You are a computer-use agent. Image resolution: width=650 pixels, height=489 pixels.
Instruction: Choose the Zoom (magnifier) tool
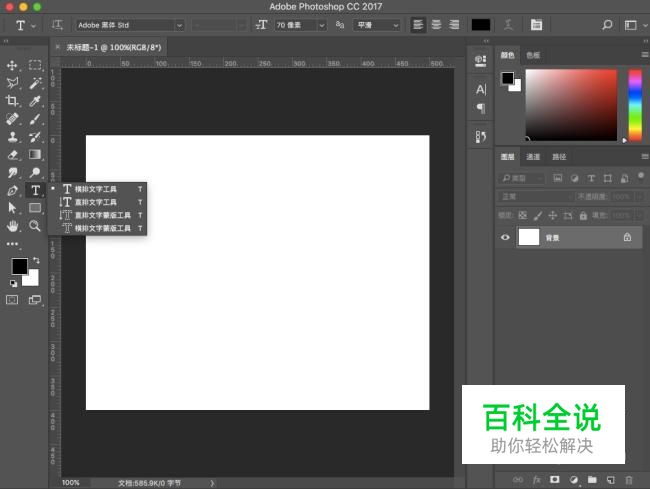pos(35,227)
